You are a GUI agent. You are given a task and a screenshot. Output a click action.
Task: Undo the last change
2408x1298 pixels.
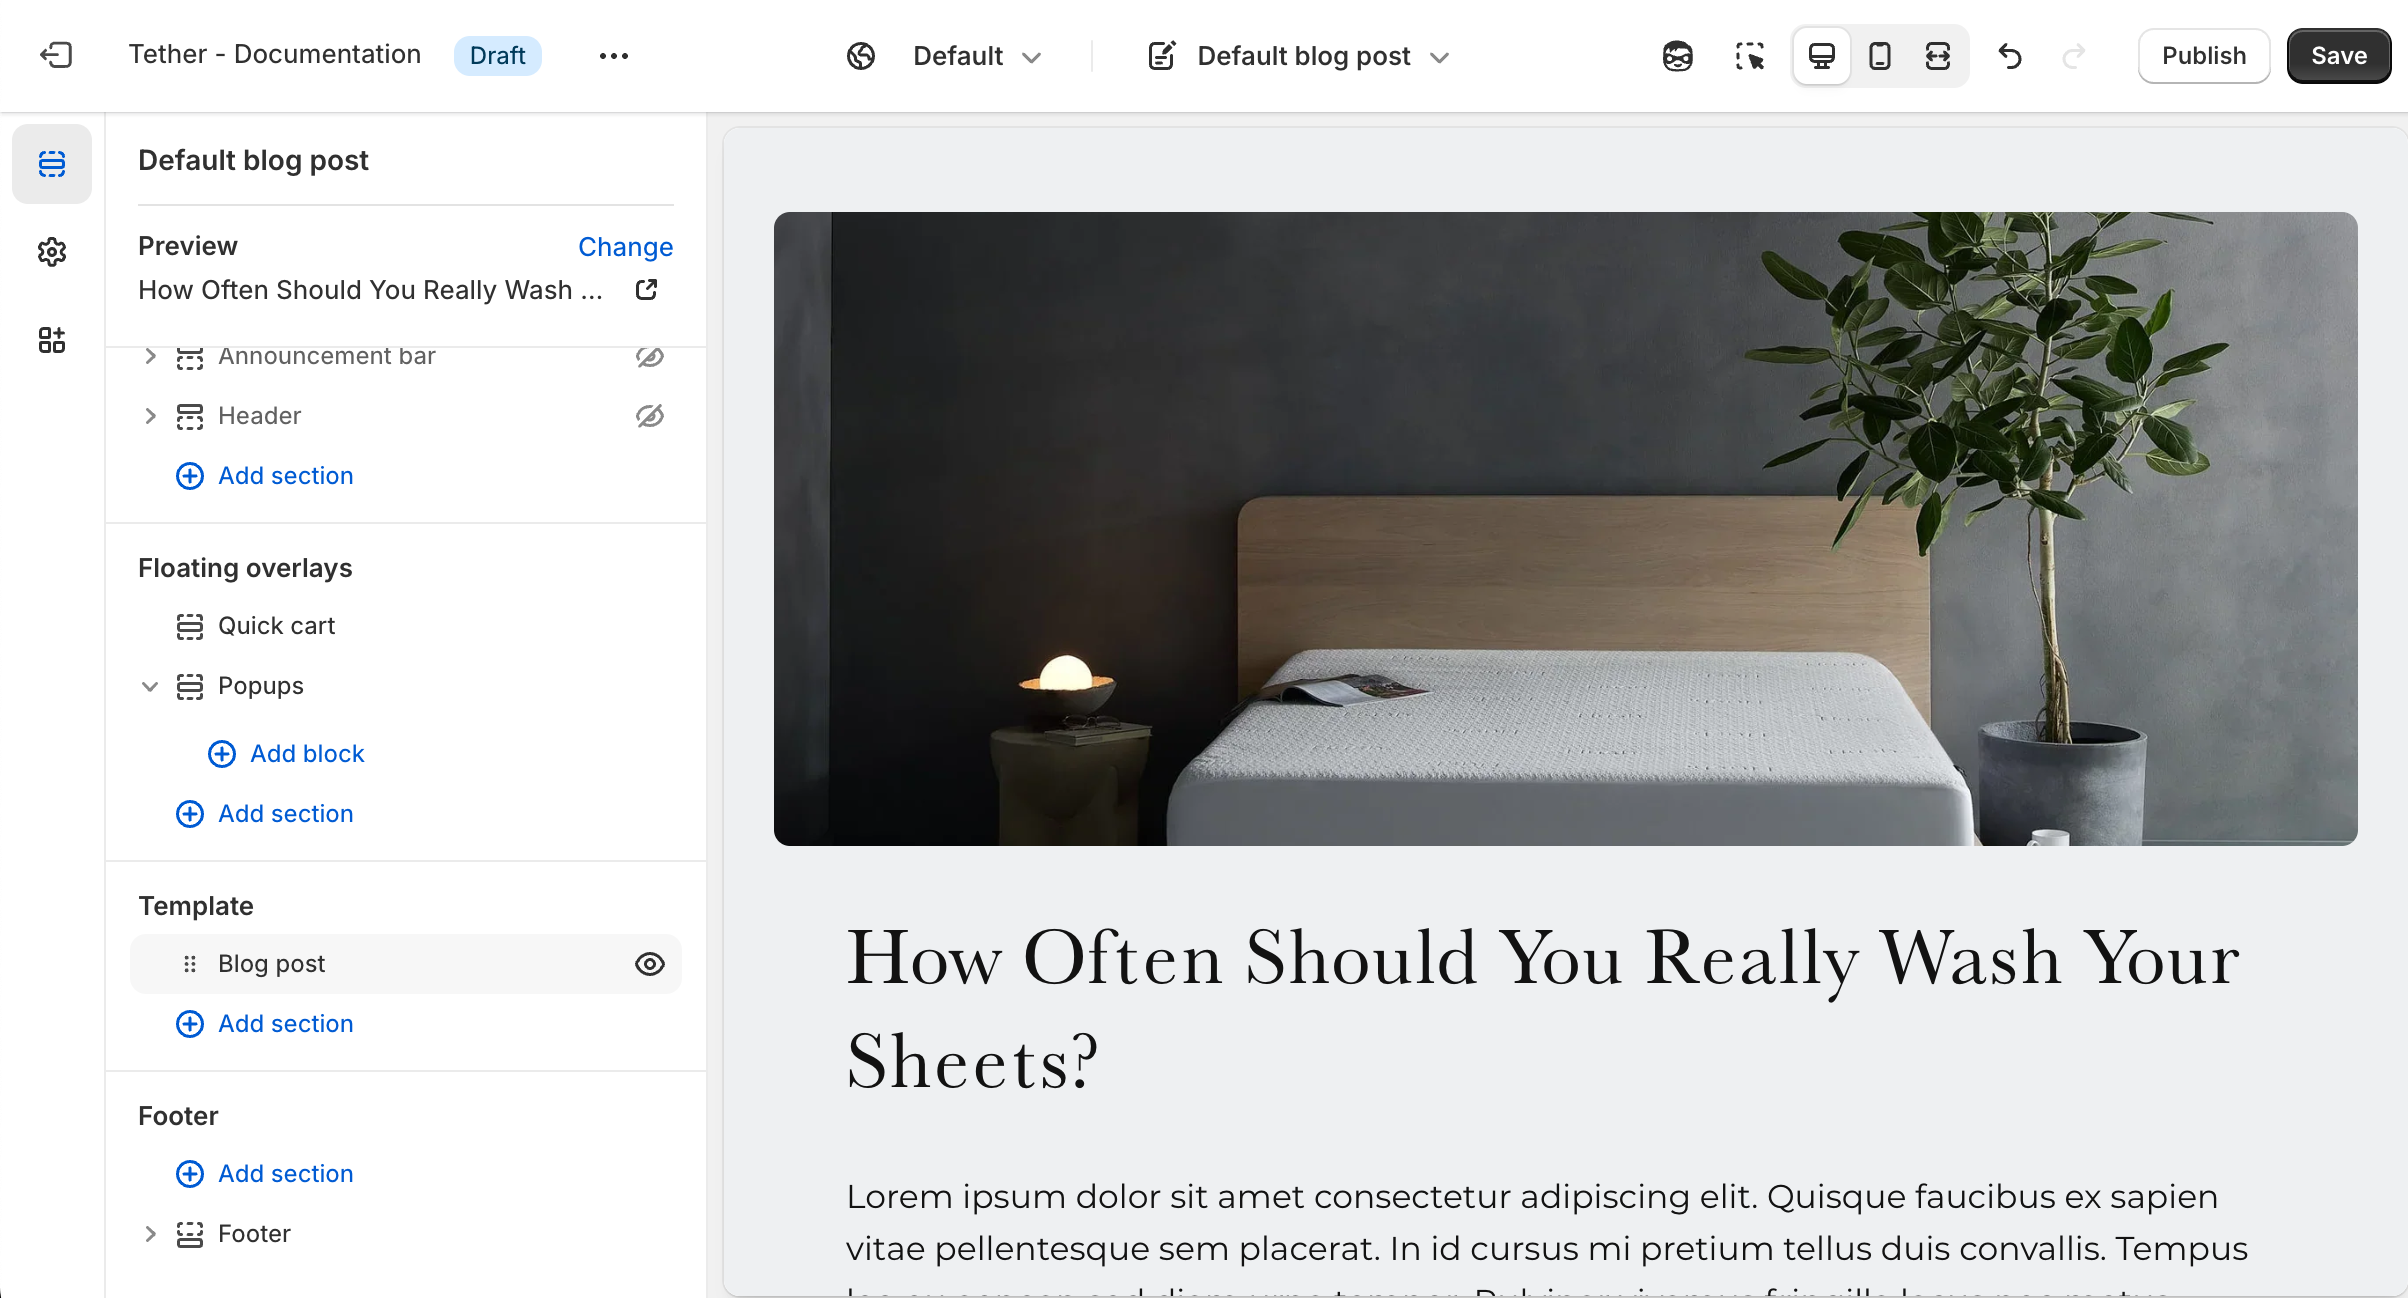click(x=2010, y=56)
